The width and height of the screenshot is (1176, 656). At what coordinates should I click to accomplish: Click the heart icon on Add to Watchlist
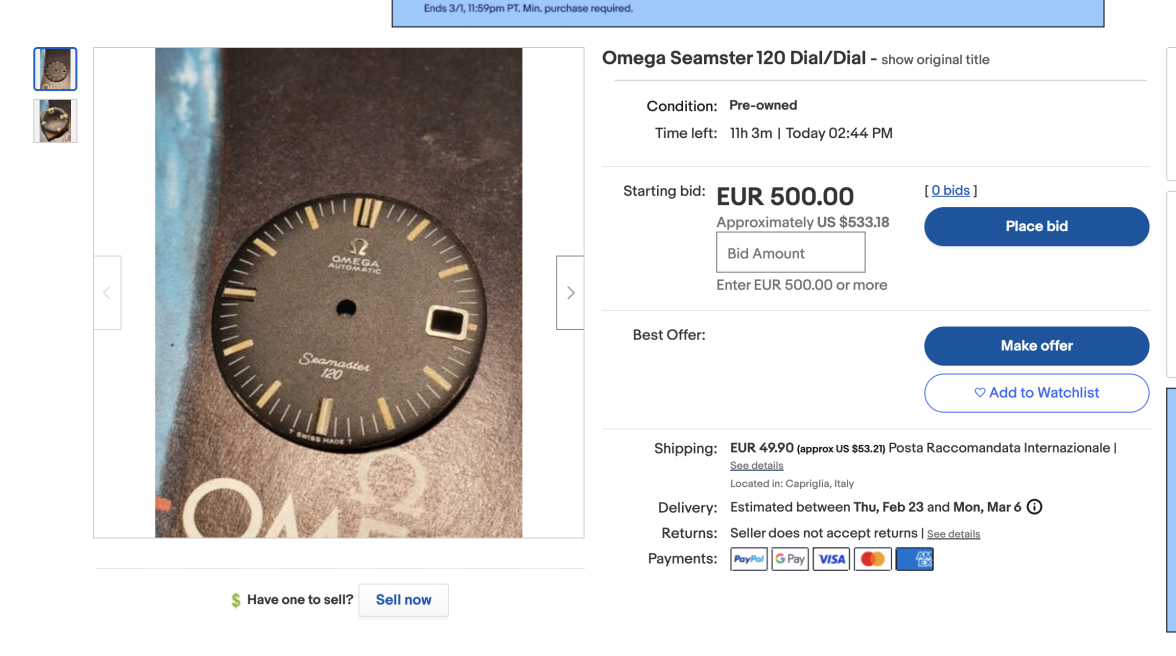[x=980, y=393]
